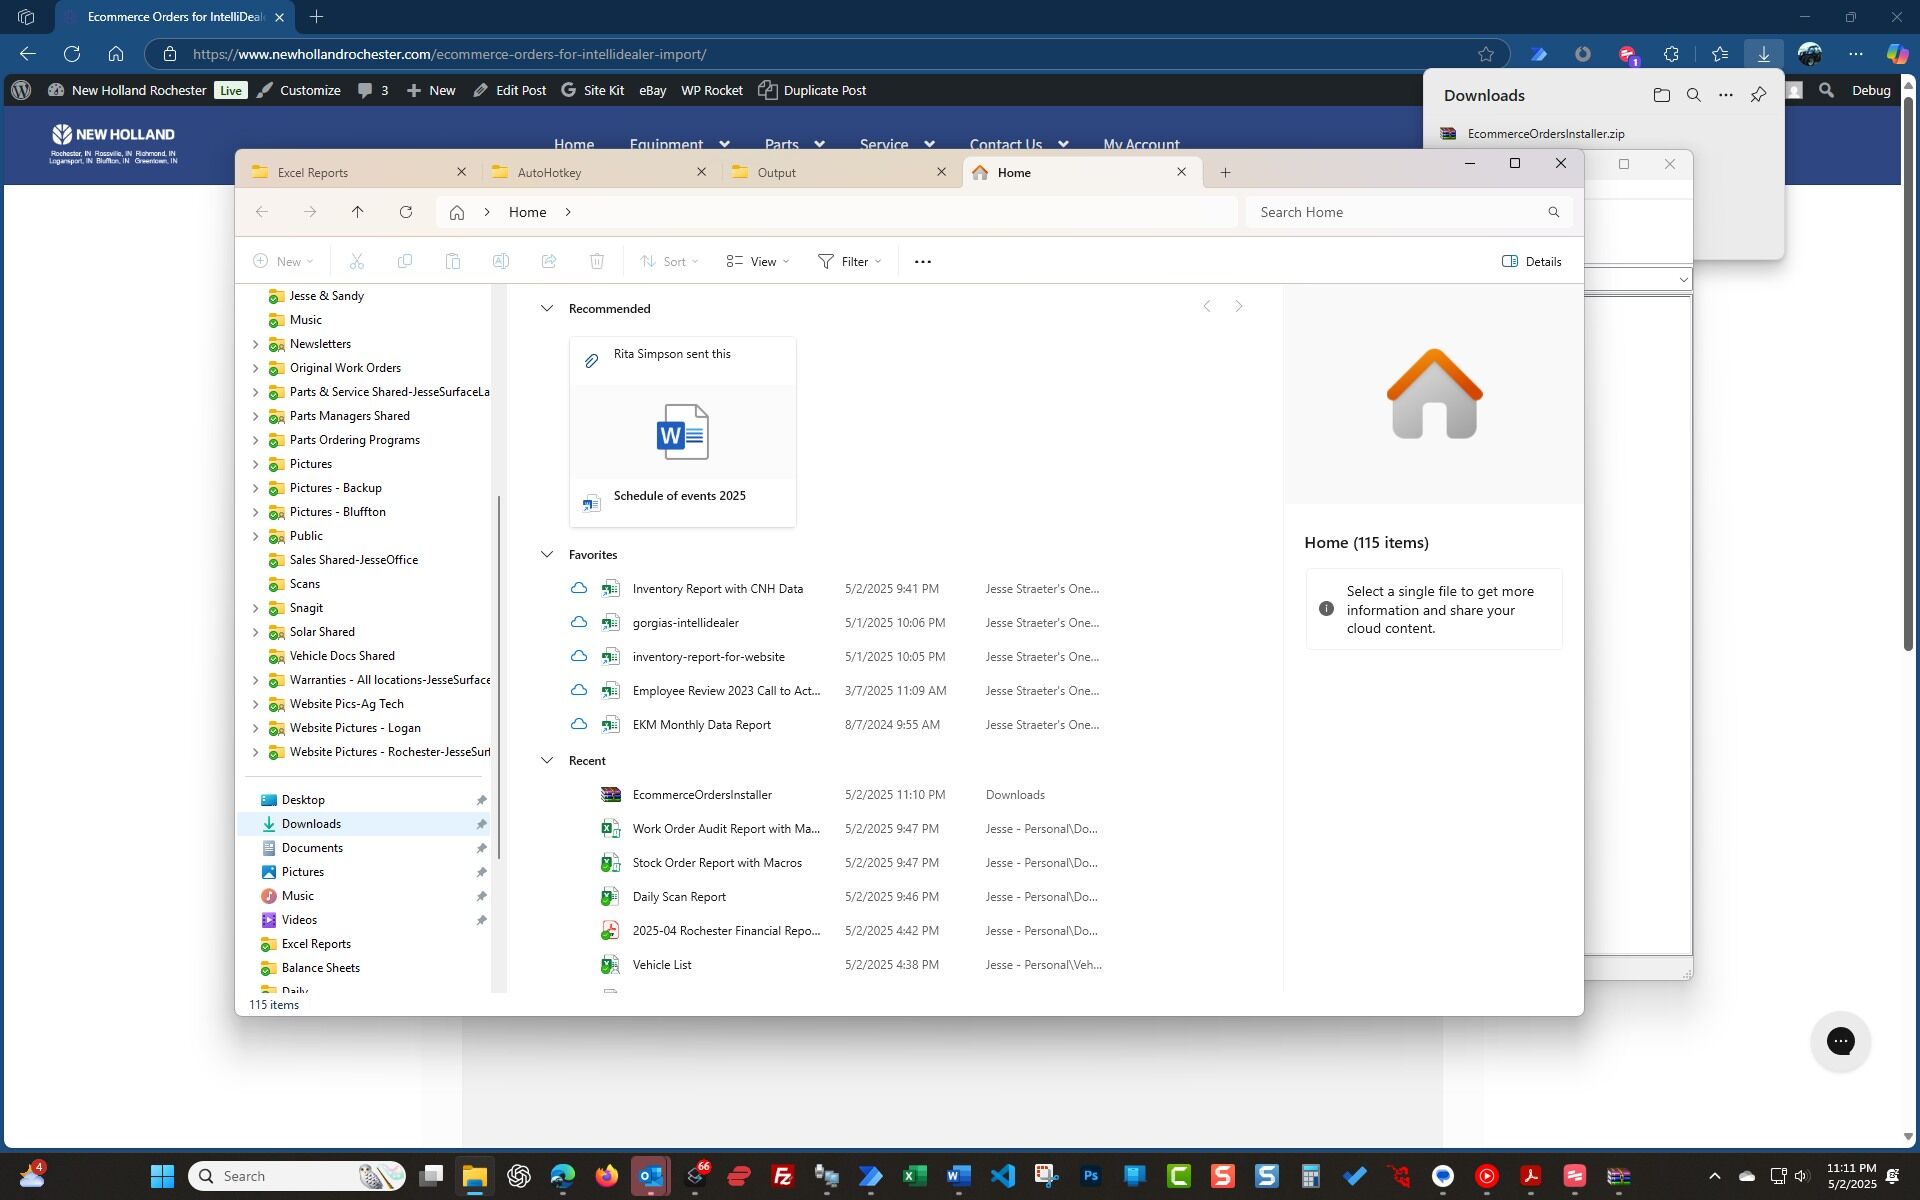Open the downloads folder icon in Downloads panel
Screen dimensions: 1920x1200
click(x=1661, y=96)
